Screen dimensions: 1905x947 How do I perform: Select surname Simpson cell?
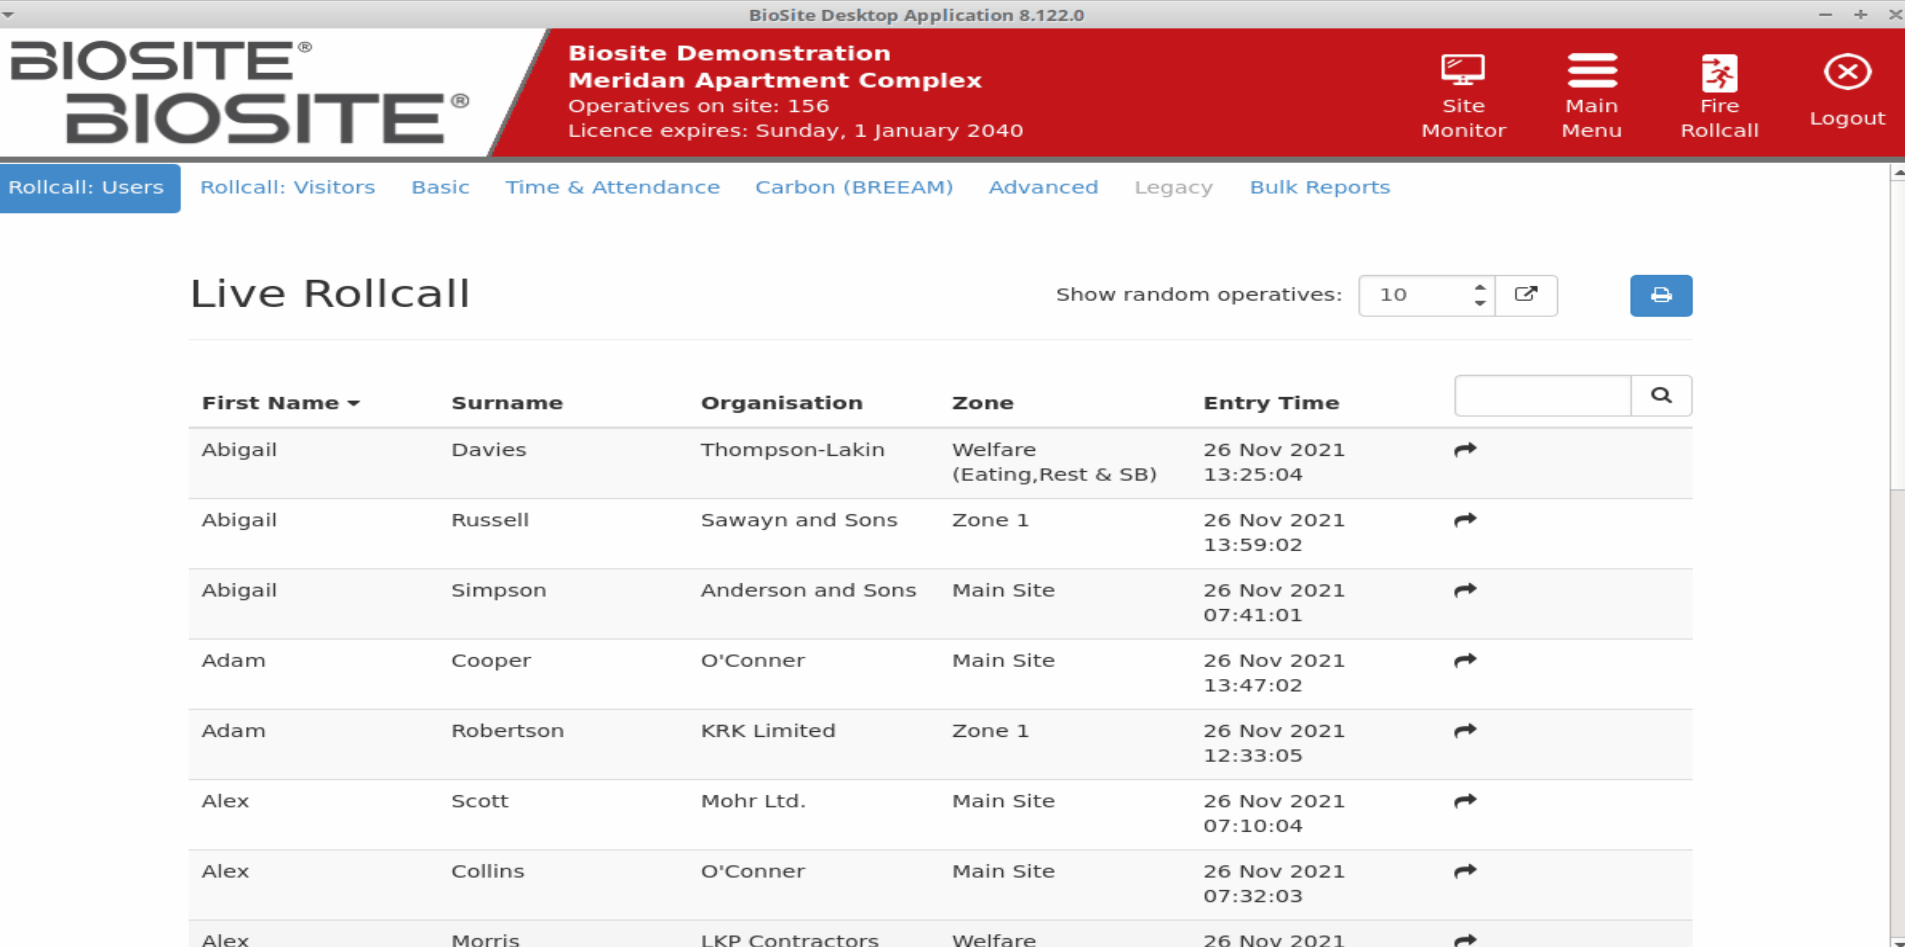coord(499,590)
